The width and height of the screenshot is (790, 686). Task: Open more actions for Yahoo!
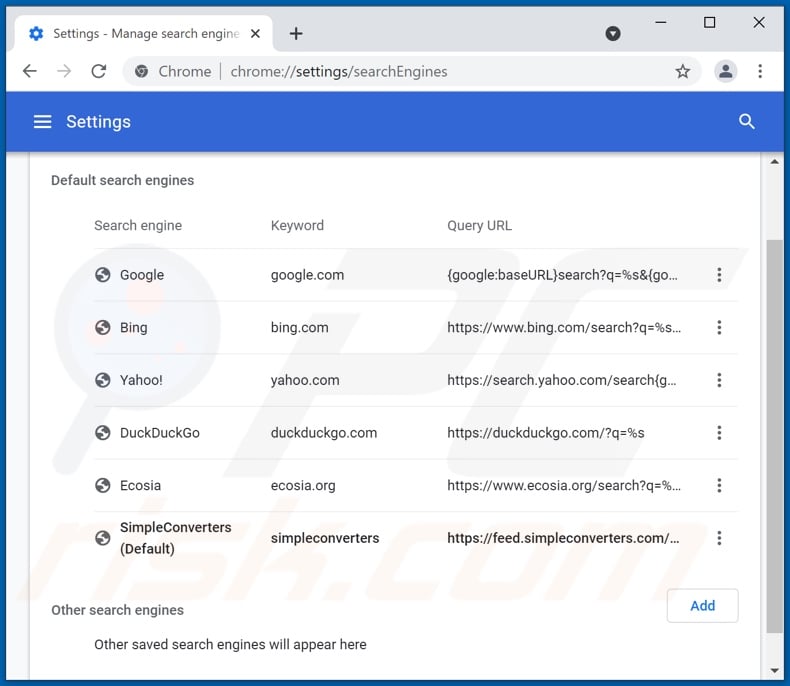point(719,380)
